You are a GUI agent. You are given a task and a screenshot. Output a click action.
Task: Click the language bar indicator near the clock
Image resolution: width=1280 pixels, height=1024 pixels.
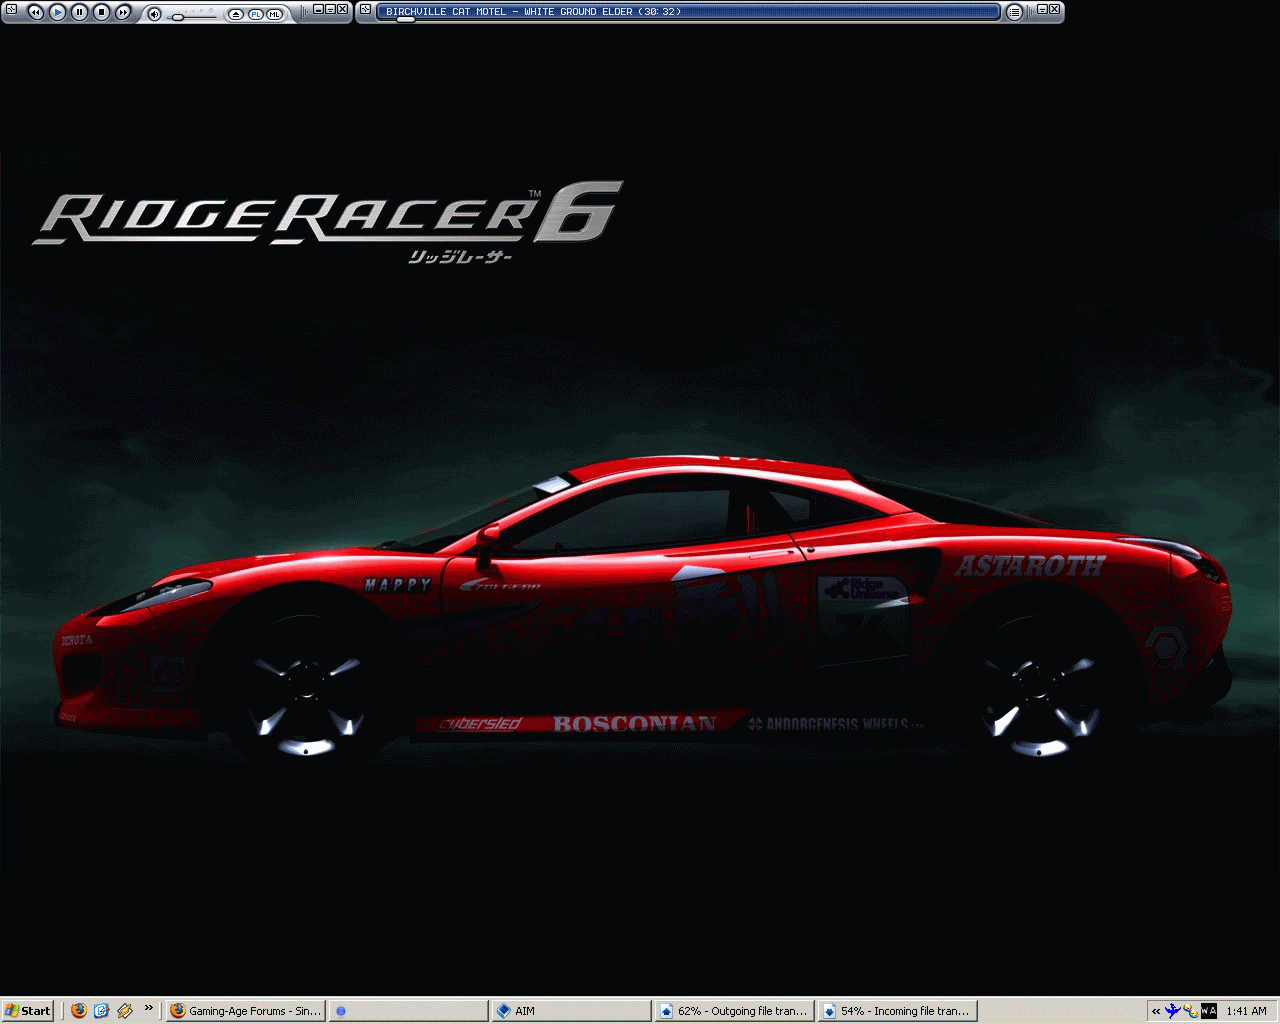tap(1209, 1010)
